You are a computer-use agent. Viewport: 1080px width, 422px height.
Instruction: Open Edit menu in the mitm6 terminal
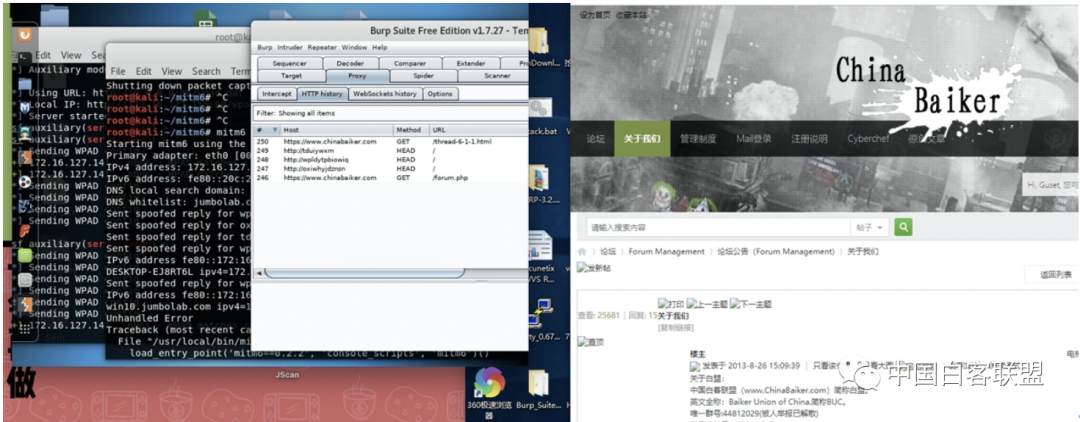pyautogui.click(x=143, y=71)
